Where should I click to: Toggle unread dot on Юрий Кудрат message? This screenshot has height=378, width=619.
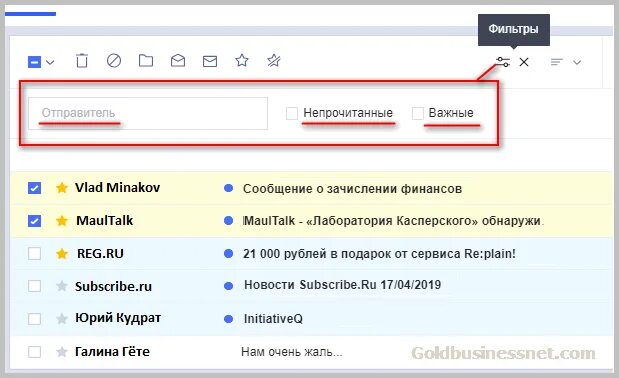(228, 319)
